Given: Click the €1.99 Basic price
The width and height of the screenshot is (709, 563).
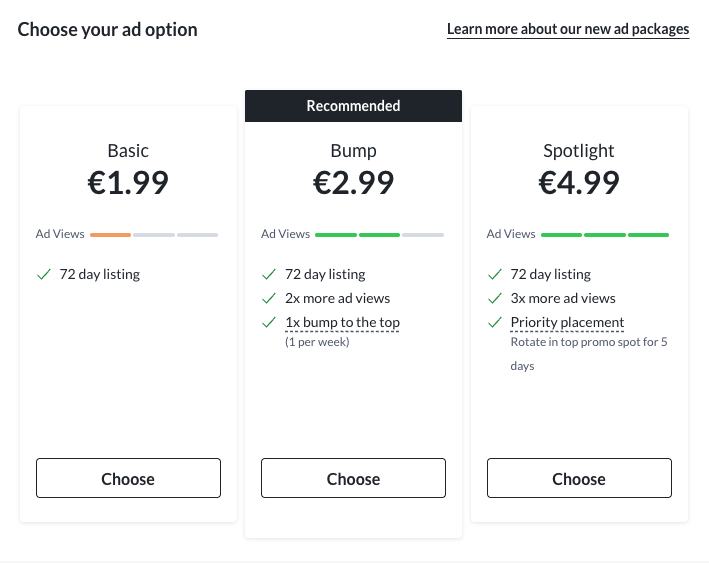Looking at the screenshot, I should click(x=128, y=182).
